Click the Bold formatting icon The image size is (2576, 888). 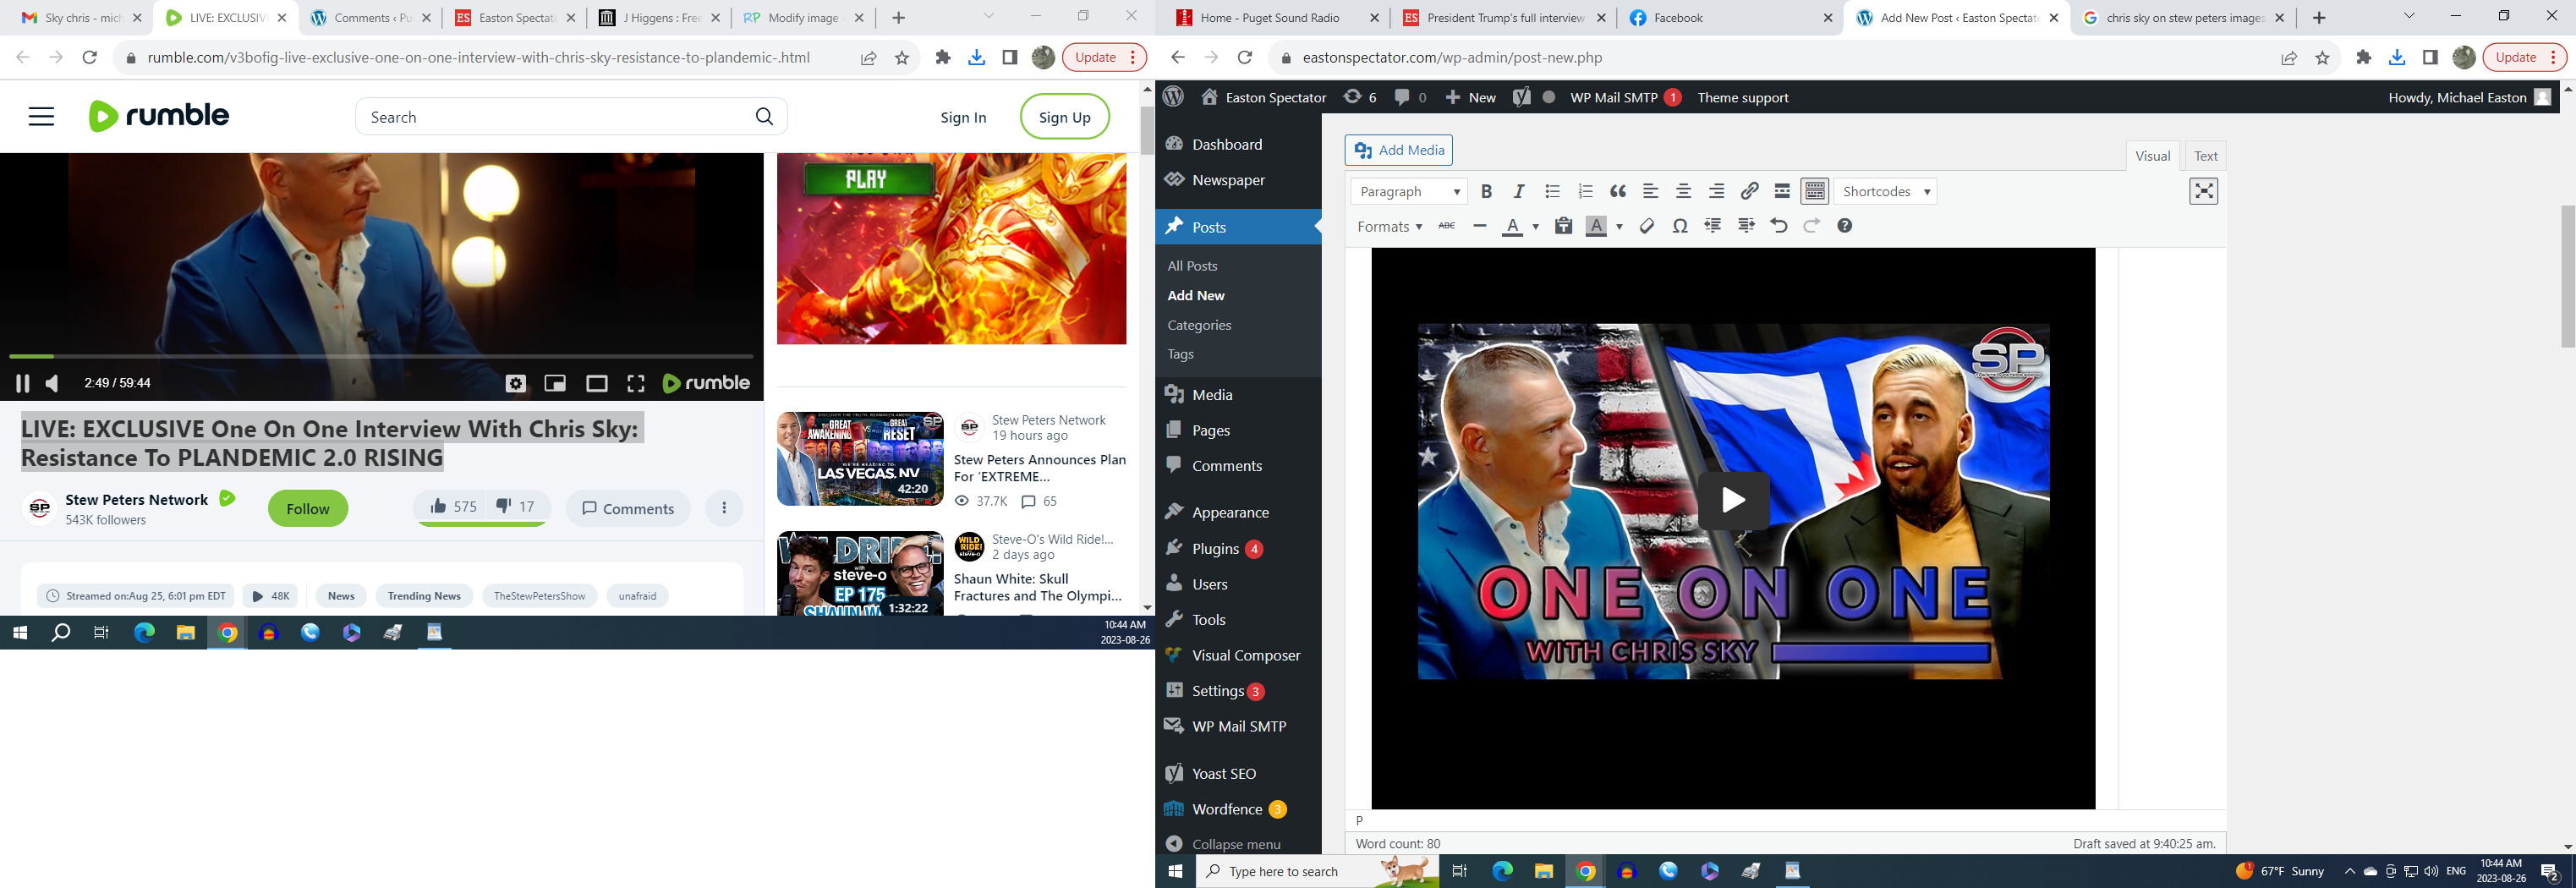(x=1486, y=192)
